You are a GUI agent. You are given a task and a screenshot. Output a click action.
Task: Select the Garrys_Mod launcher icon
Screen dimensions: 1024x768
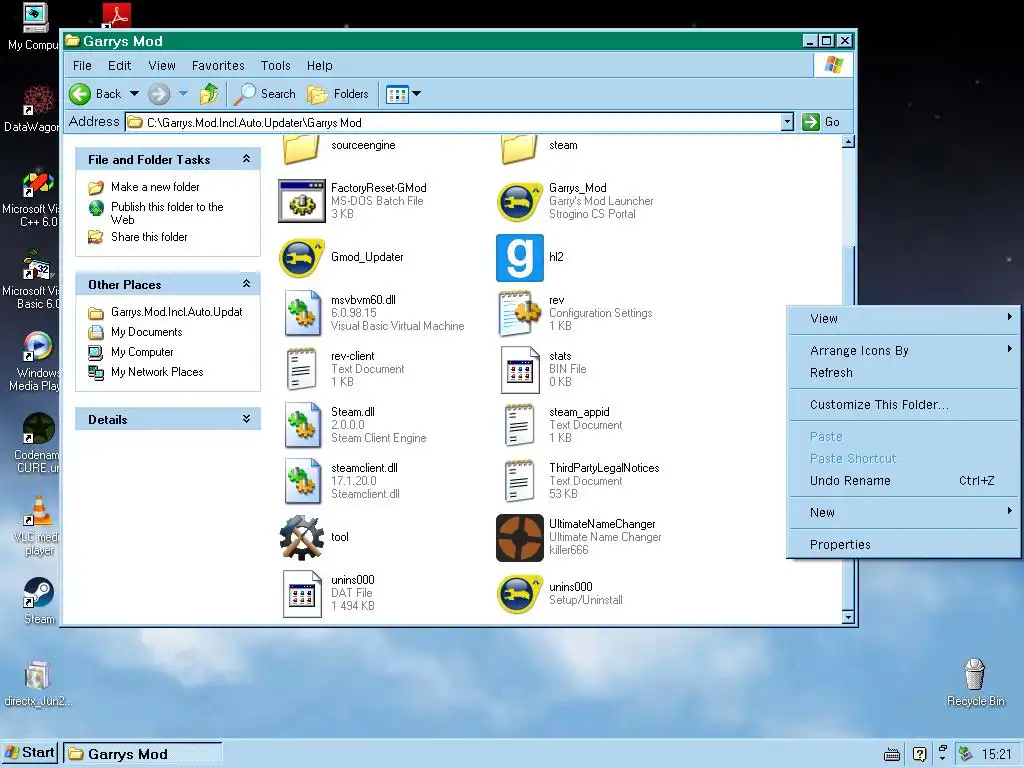[519, 201]
